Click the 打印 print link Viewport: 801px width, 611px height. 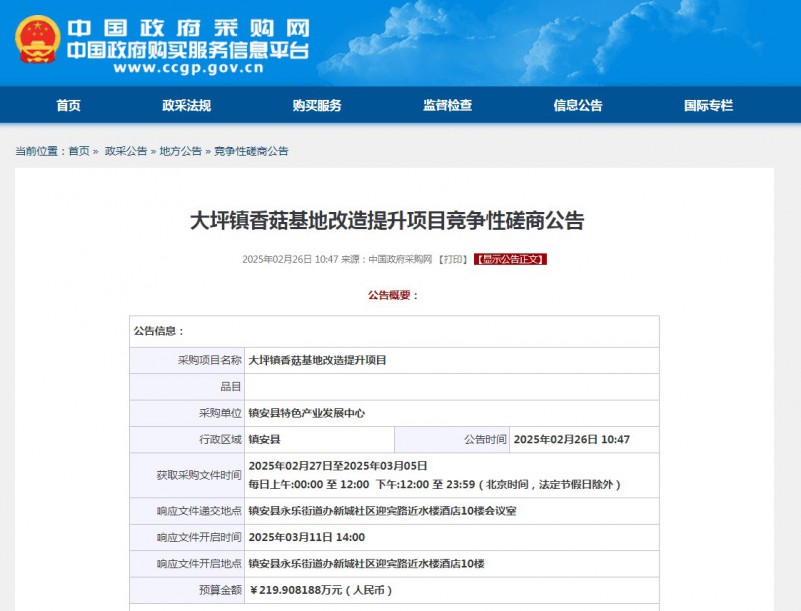coord(453,260)
